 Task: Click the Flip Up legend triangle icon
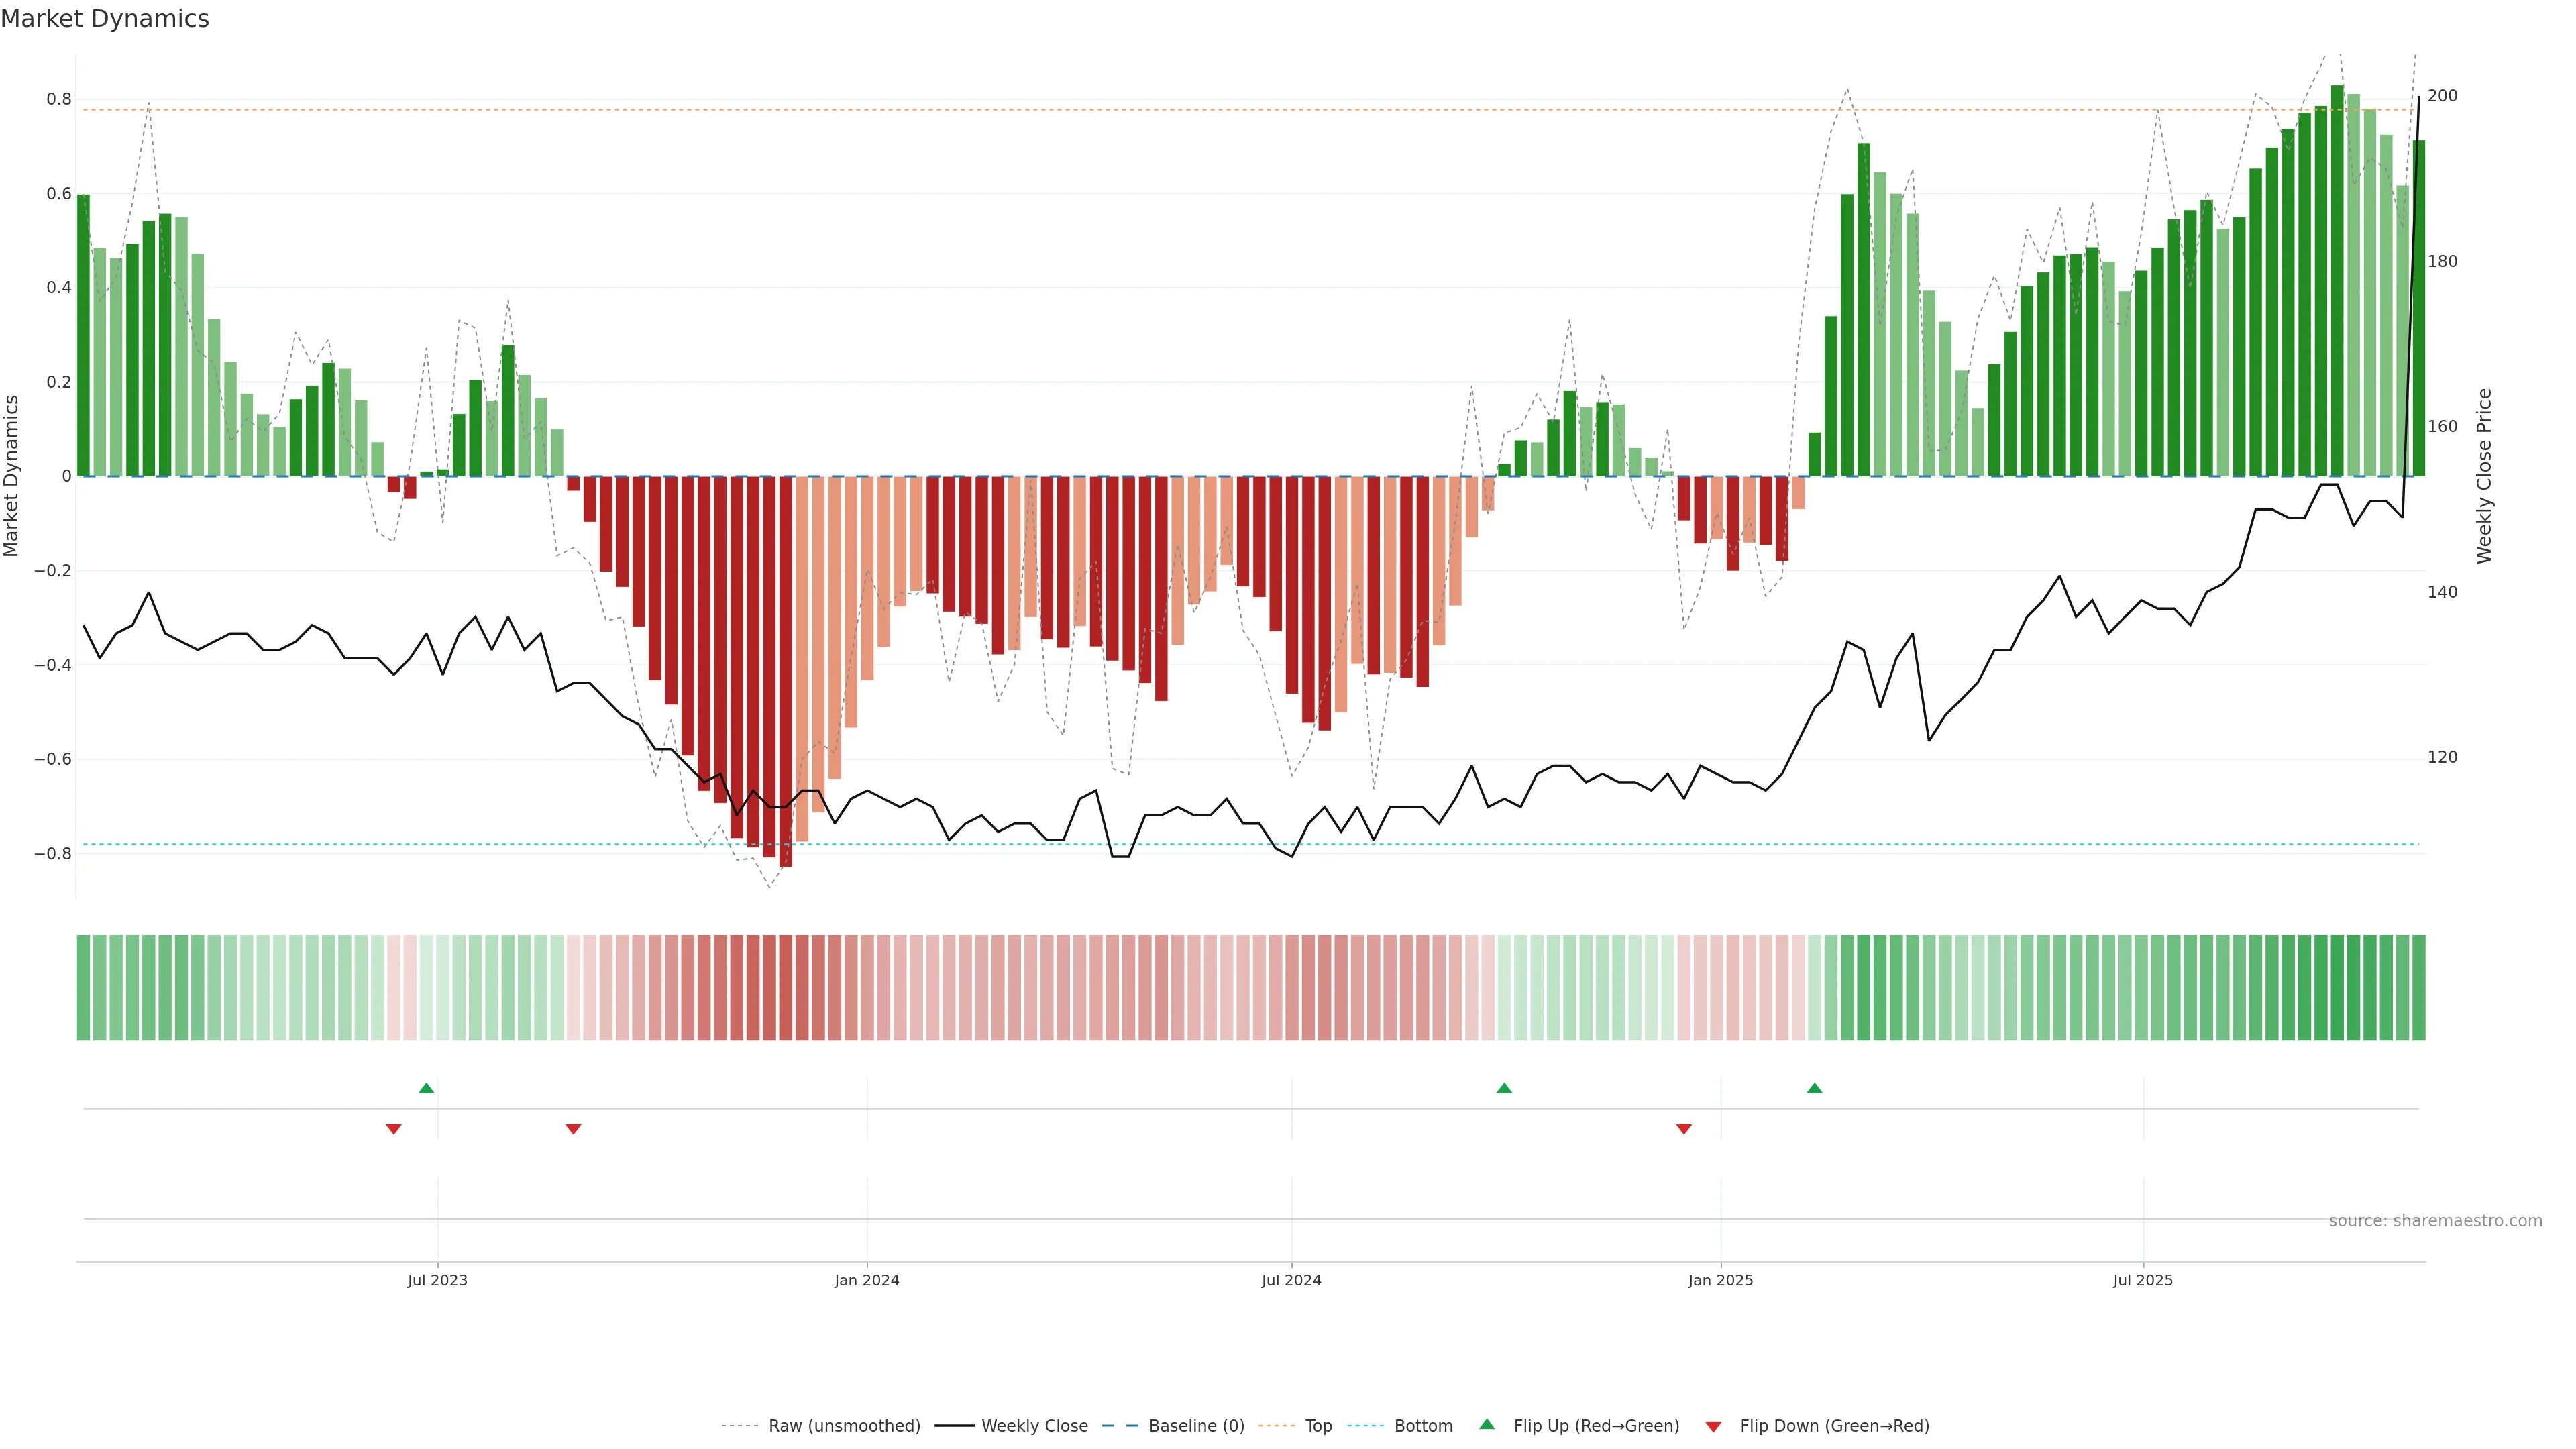coord(1487,1424)
